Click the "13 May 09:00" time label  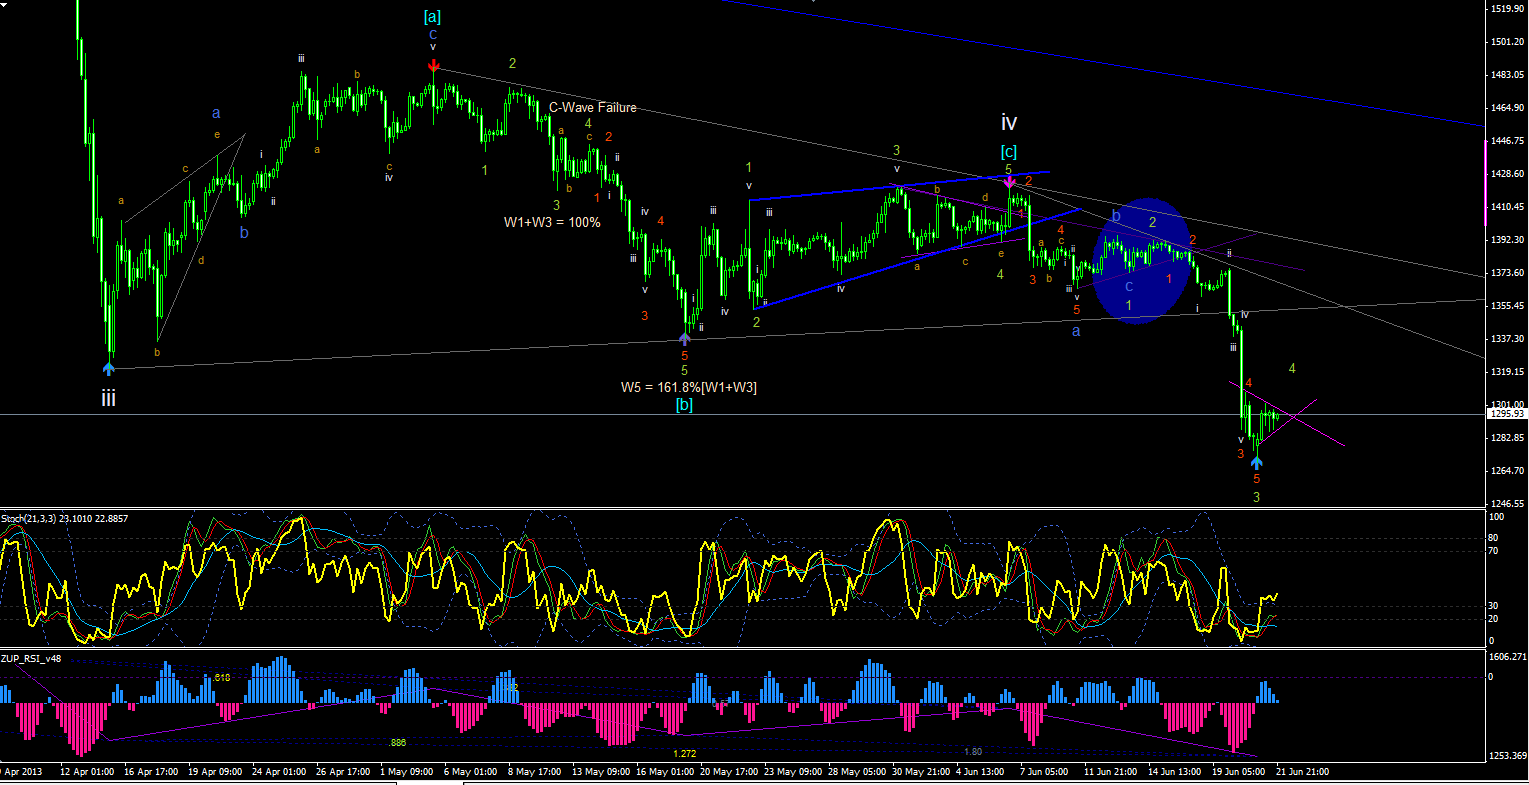(x=599, y=772)
